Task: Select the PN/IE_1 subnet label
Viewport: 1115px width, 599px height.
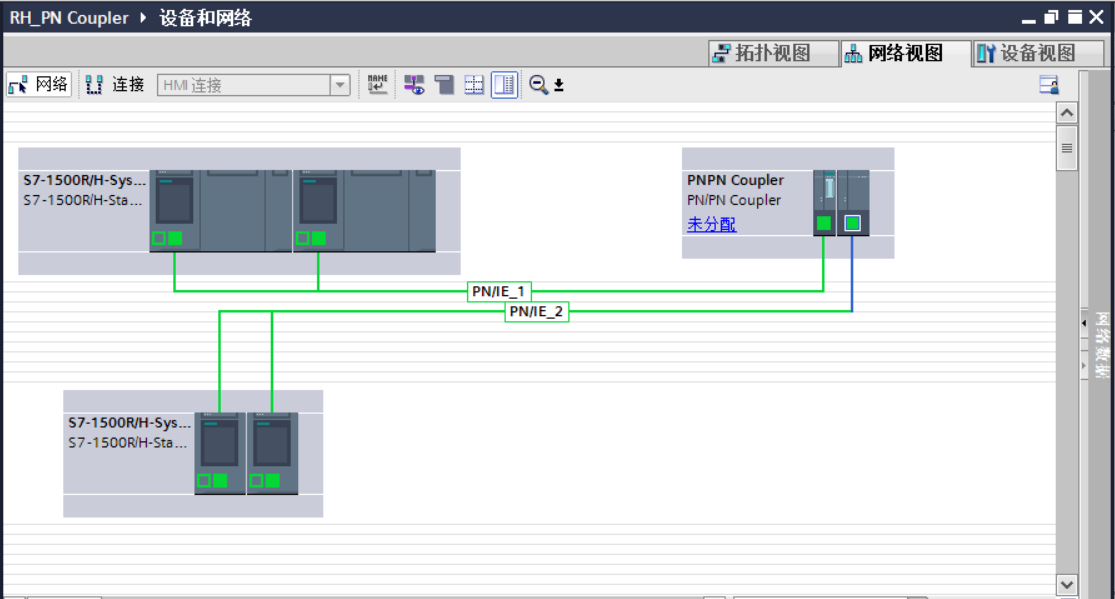Action: coord(498,291)
